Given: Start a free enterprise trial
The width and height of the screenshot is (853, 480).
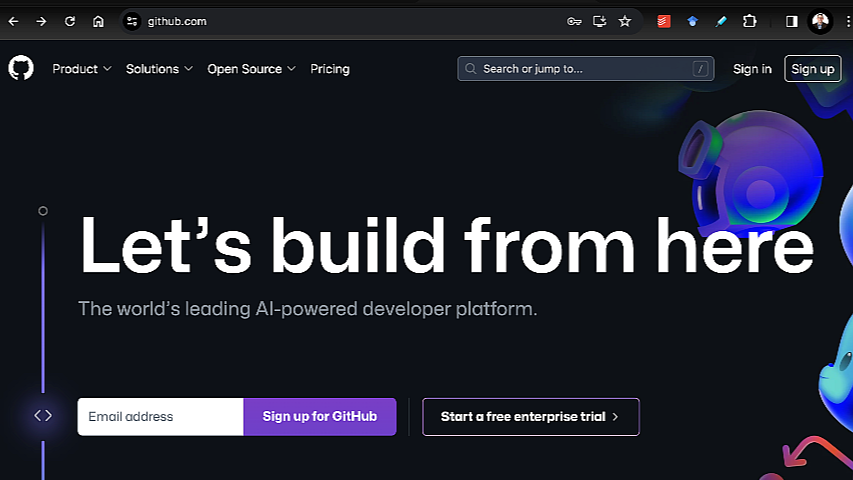Looking at the screenshot, I should pos(530,417).
